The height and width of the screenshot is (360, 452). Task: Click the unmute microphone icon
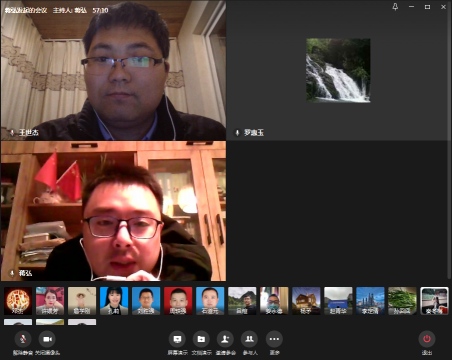pyautogui.click(x=23, y=339)
